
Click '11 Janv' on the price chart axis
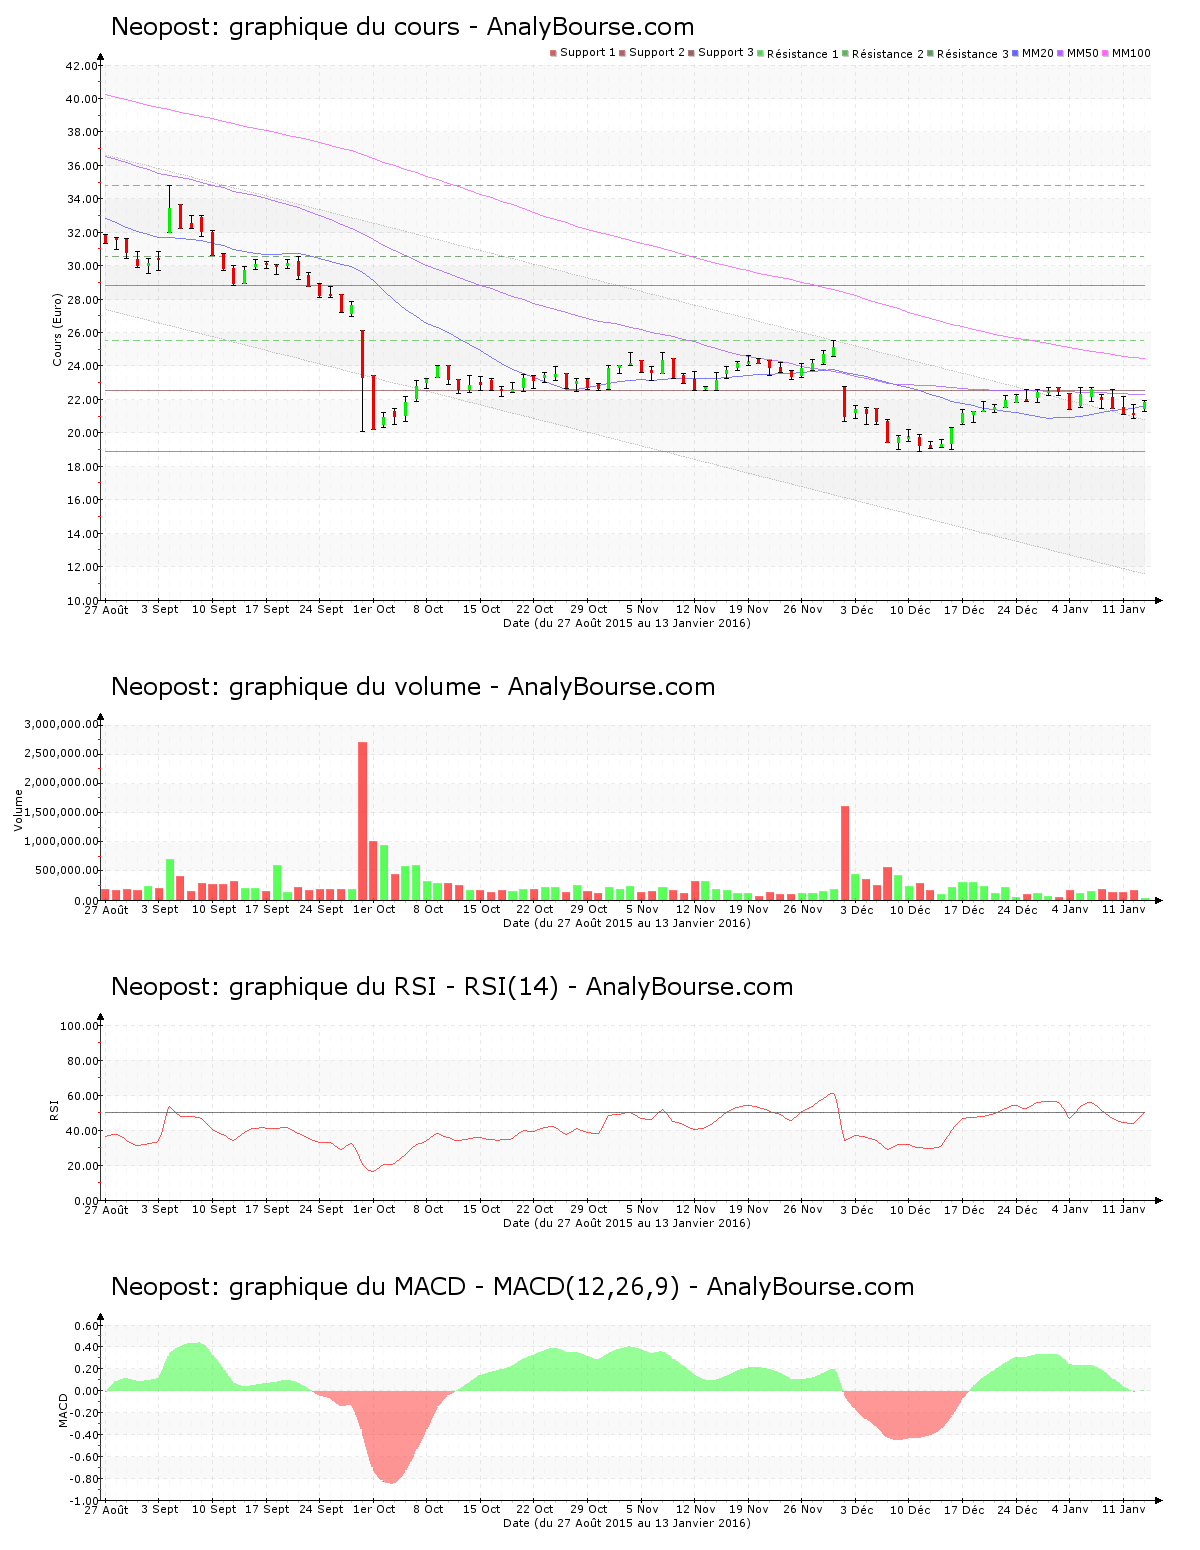tap(1124, 609)
